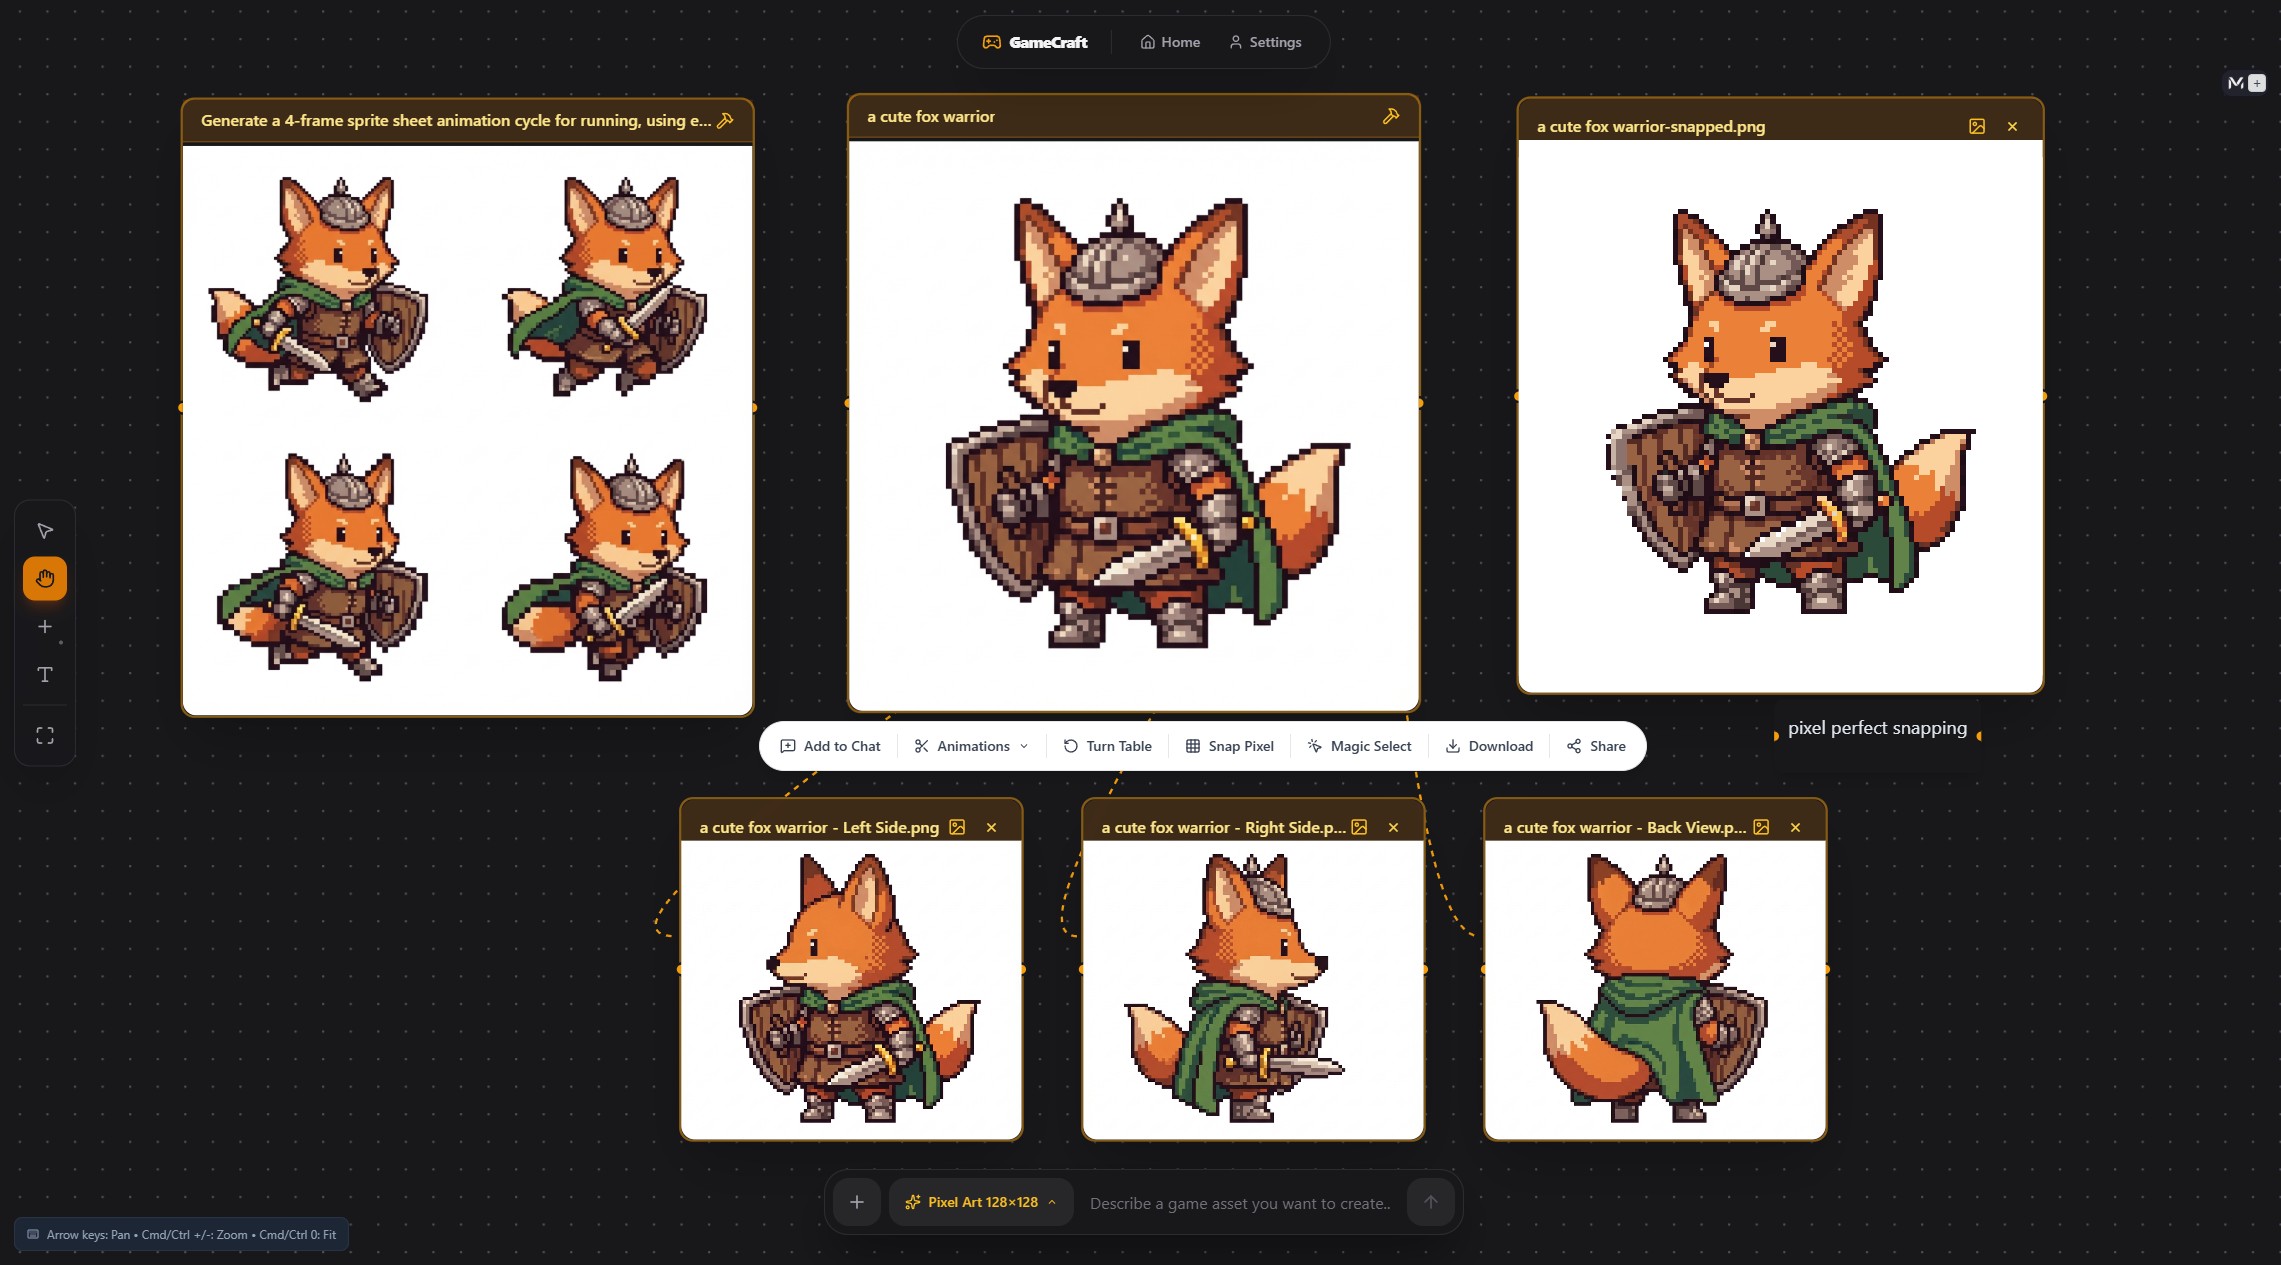The height and width of the screenshot is (1265, 2281).
Task: Click the Turn Table button
Action: point(1107,746)
